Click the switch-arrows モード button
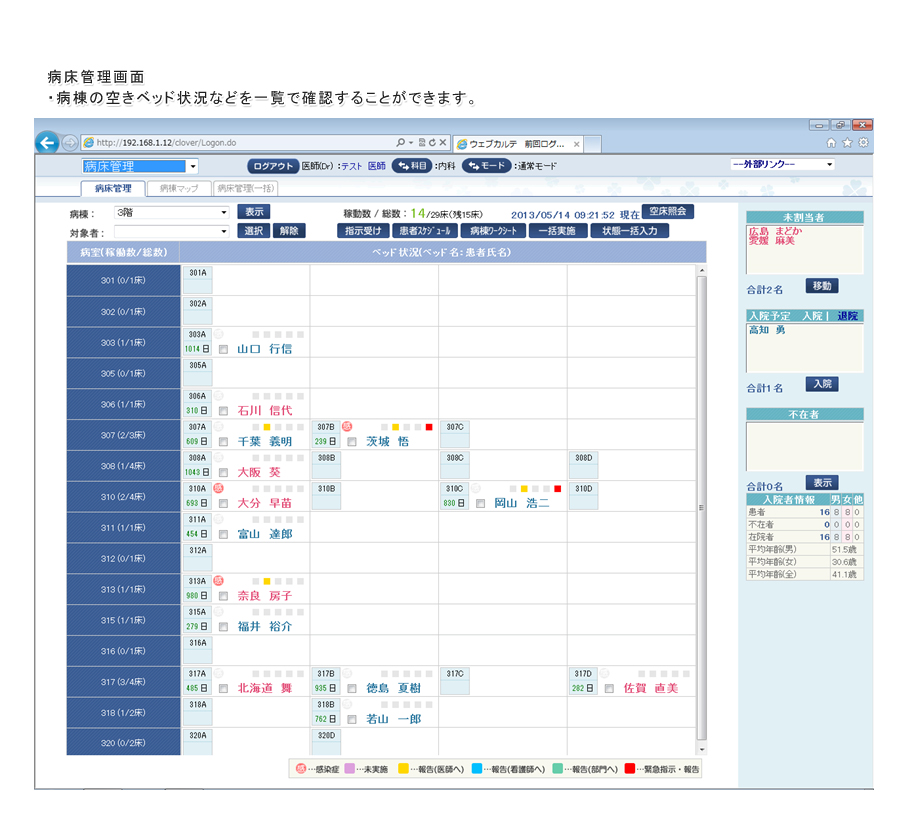921x822 pixels. click(487, 166)
